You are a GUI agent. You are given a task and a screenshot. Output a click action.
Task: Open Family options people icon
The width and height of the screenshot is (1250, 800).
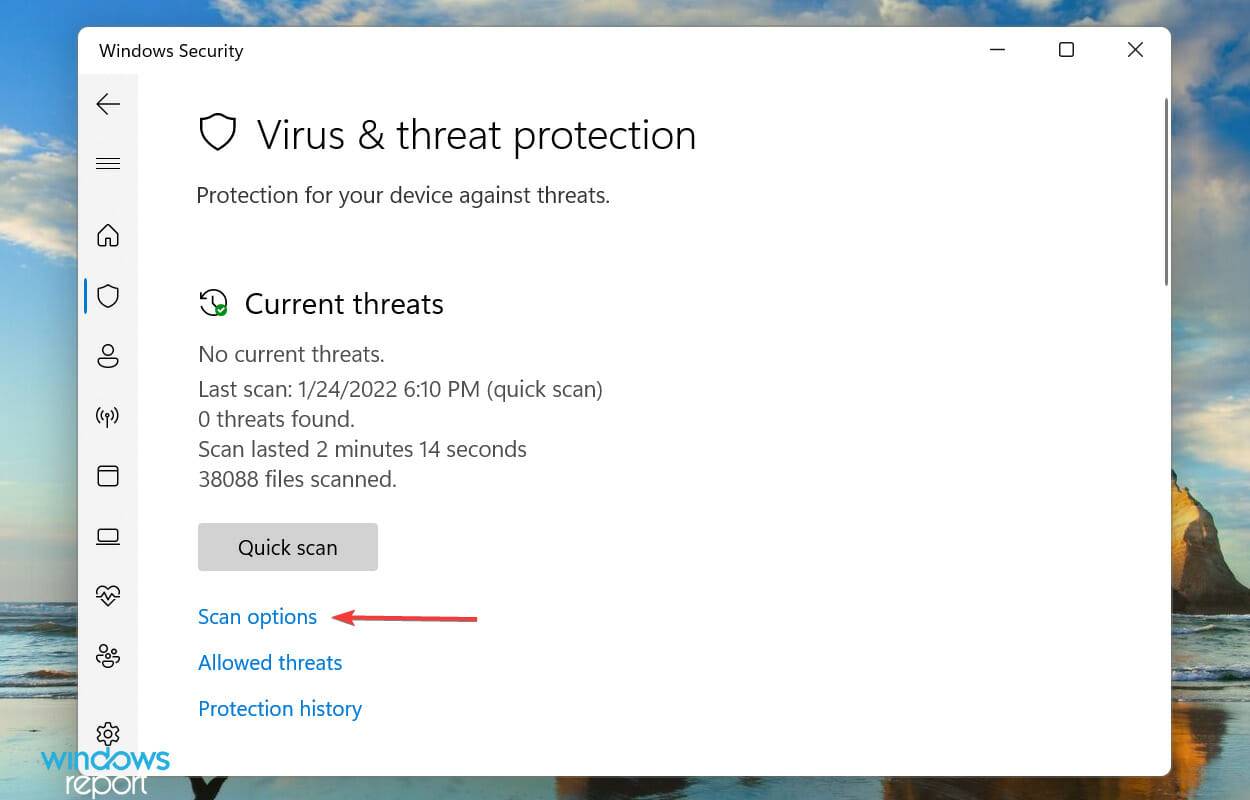pos(108,656)
